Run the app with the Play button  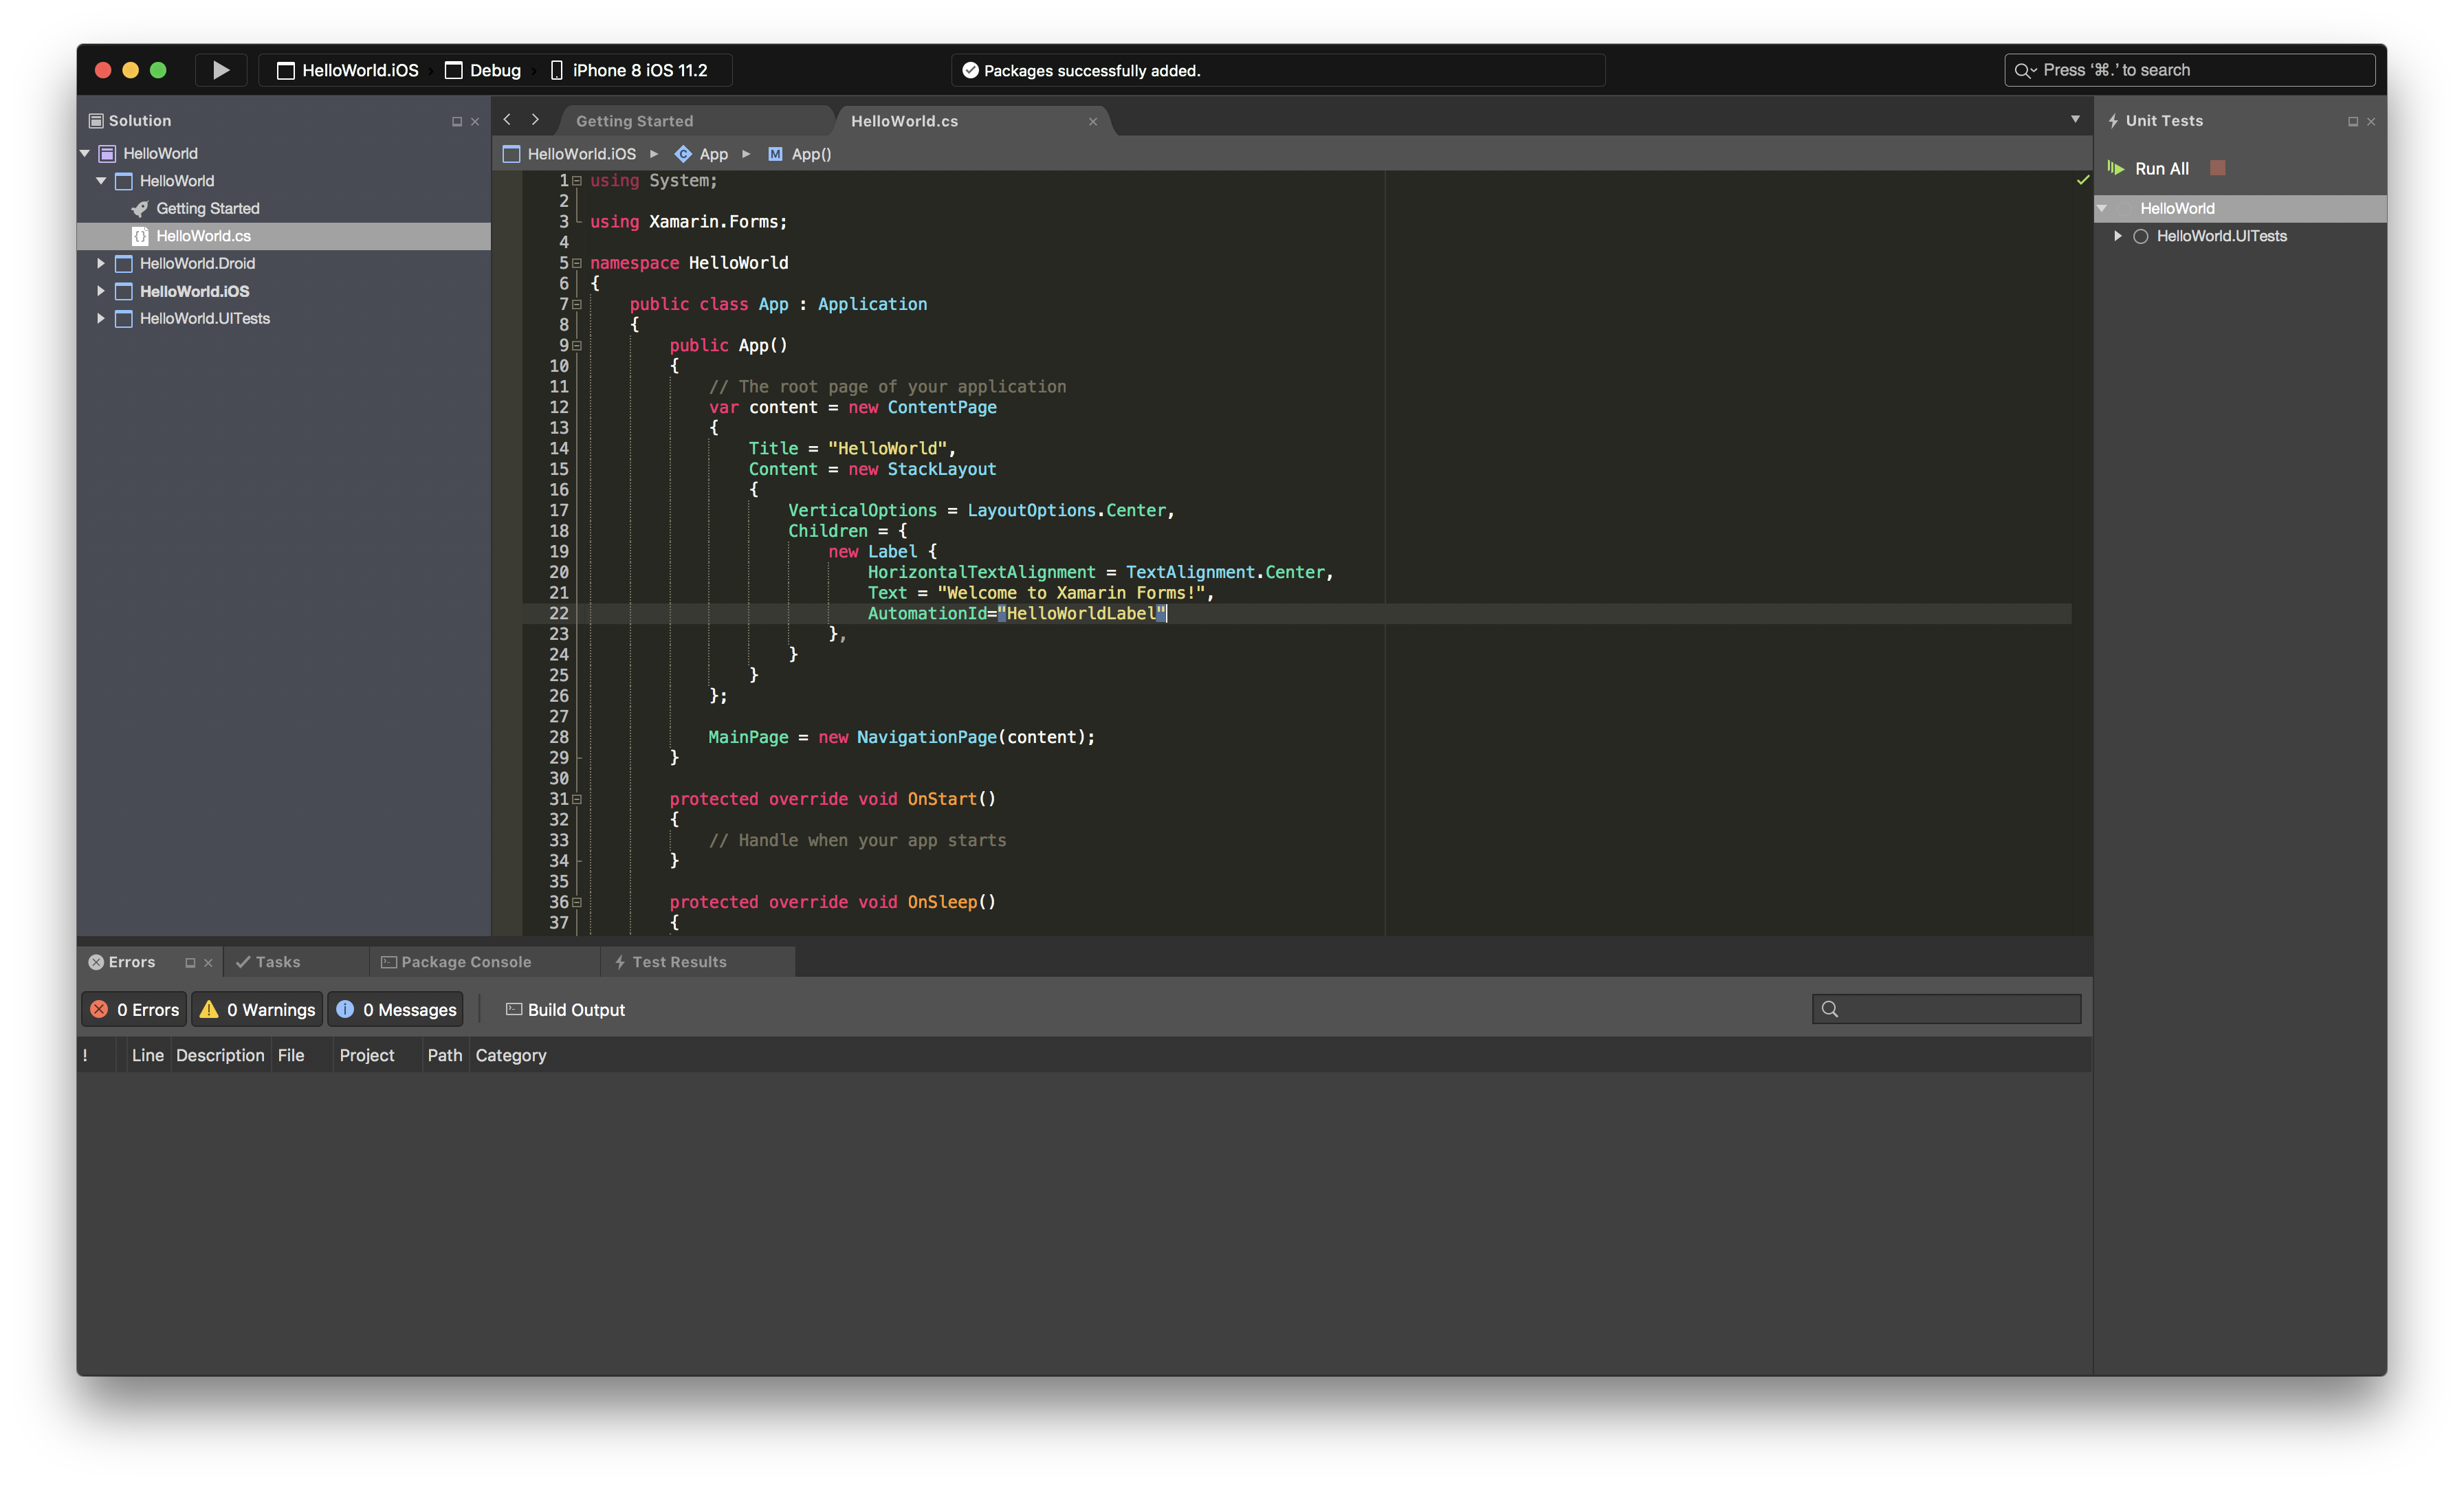(220, 70)
